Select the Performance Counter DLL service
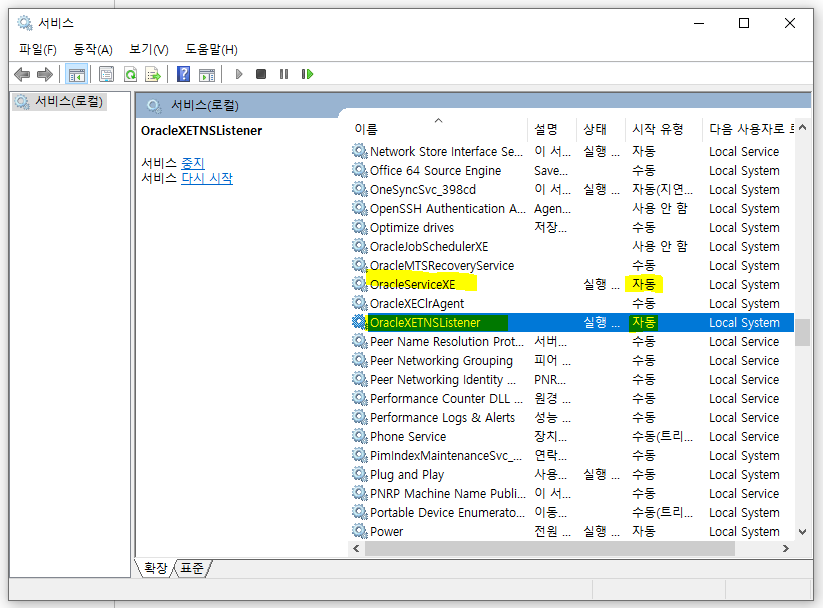Screen dimensions: 823x608 tap(446, 398)
